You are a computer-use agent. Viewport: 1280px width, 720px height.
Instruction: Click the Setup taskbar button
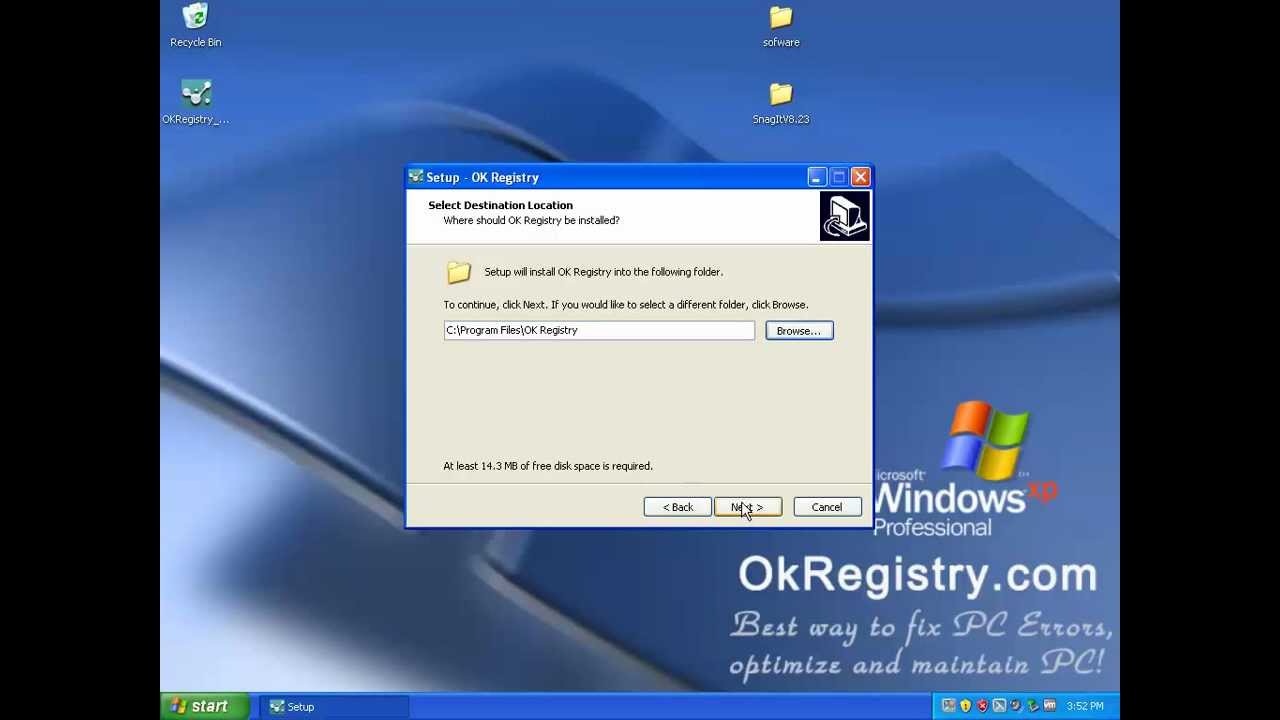[x=335, y=707]
